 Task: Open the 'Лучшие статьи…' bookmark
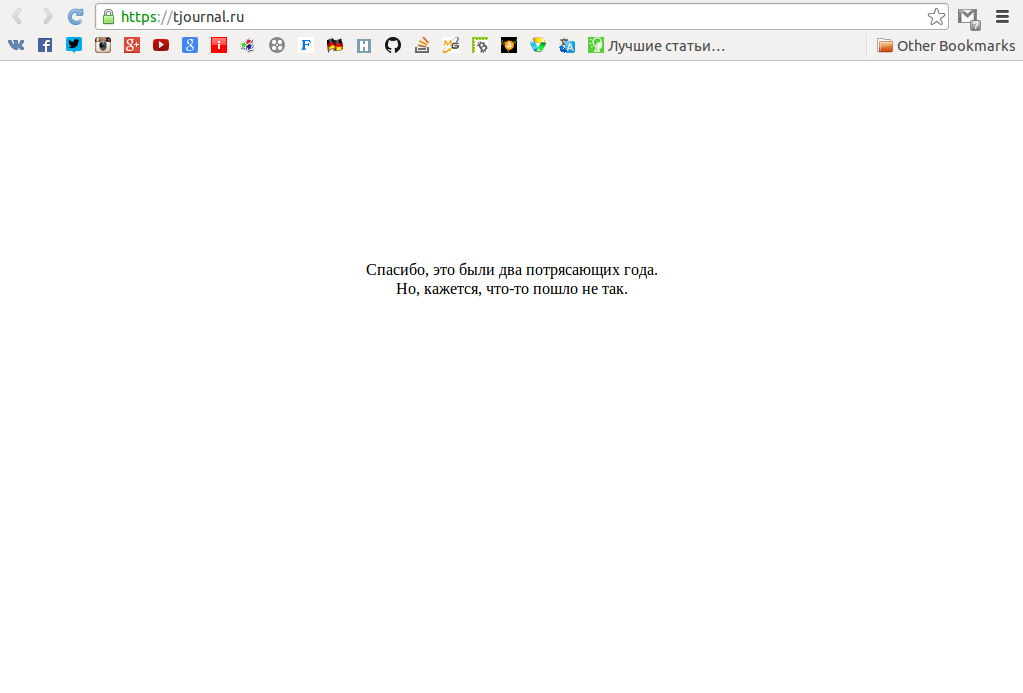[x=656, y=45]
